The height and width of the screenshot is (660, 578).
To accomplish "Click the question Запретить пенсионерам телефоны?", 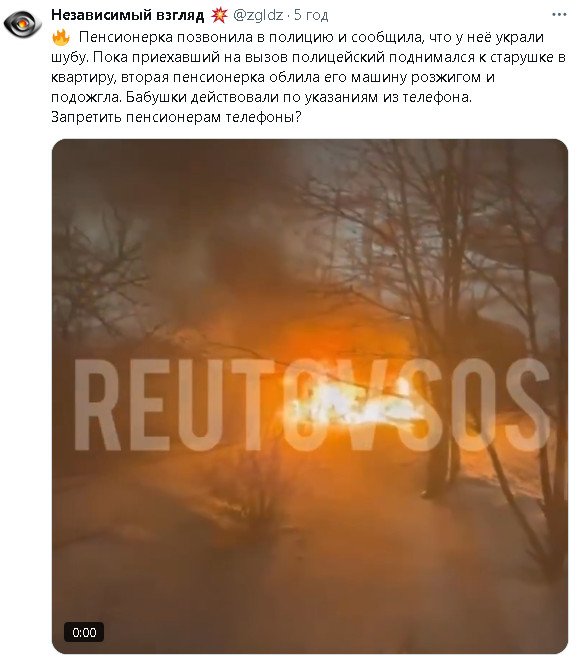I will pos(176,117).
